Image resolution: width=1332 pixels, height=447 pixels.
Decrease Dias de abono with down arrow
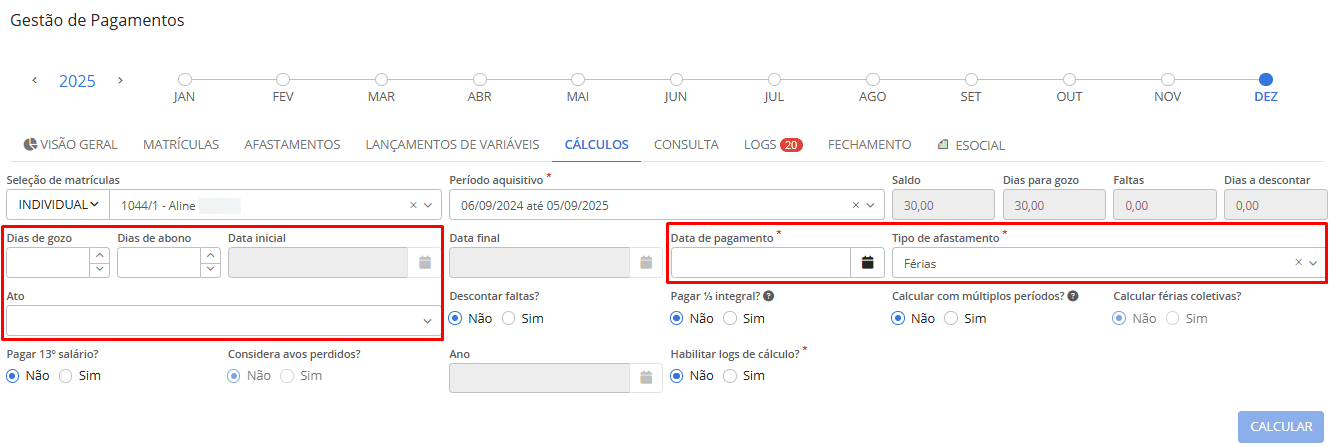tap(210, 270)
